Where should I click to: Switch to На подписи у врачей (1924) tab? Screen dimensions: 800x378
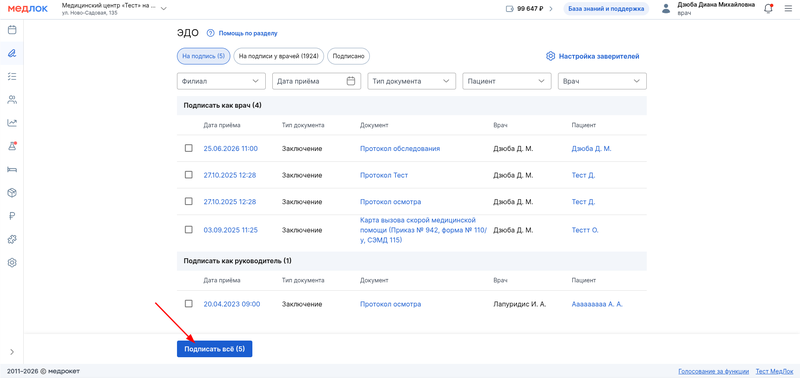point(279,56)
